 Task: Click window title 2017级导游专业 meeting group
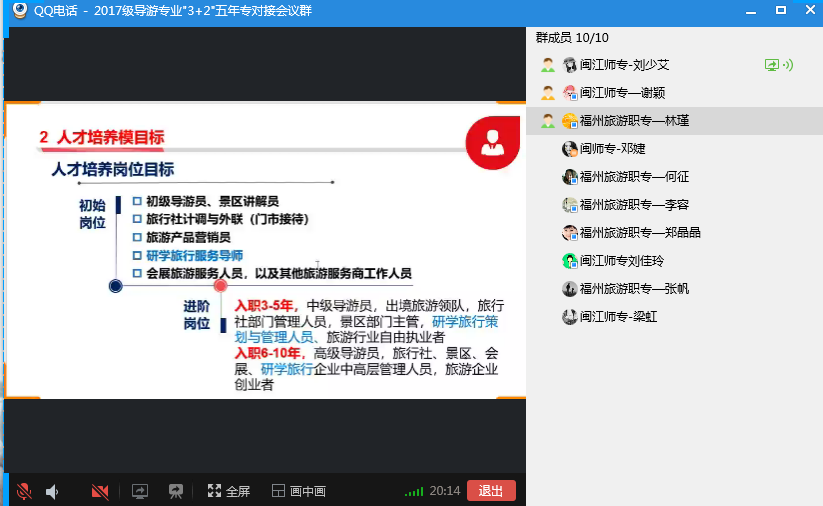tap(203, 10)
